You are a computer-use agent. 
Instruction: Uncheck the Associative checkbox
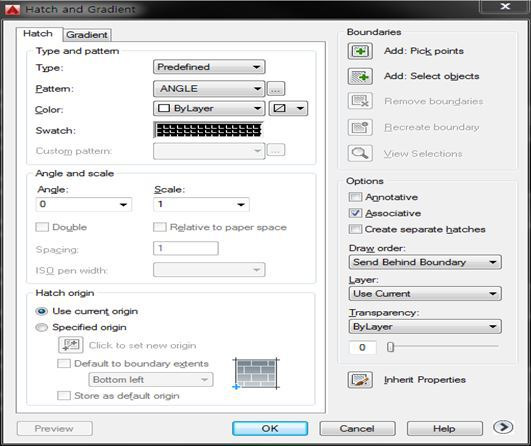point(355,213)
